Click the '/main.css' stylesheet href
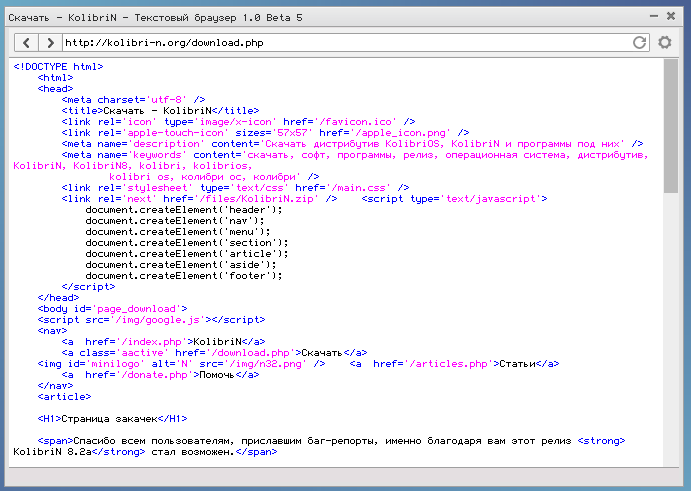 (x=358, y=188)
